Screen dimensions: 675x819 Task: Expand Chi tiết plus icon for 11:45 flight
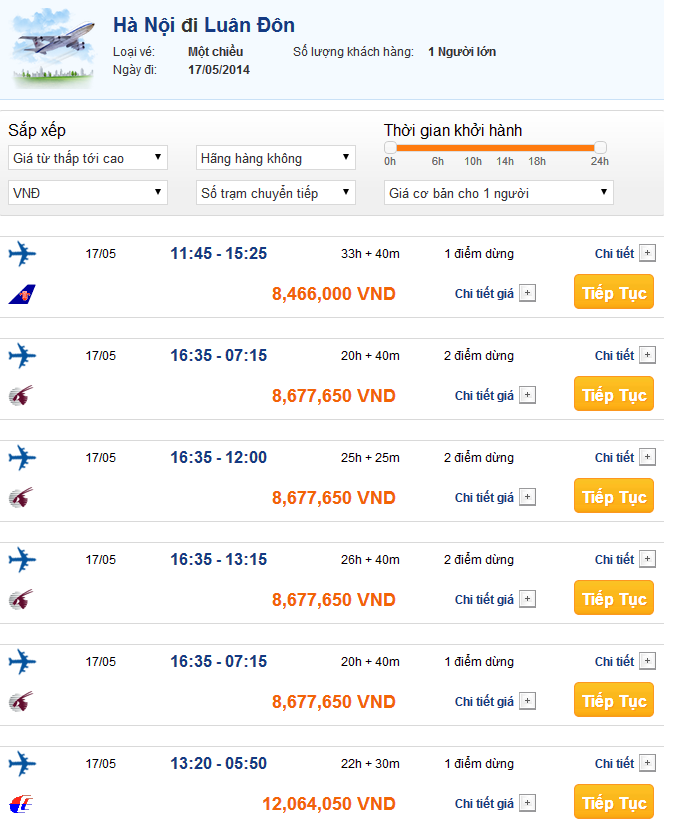(x=647, y=254)
